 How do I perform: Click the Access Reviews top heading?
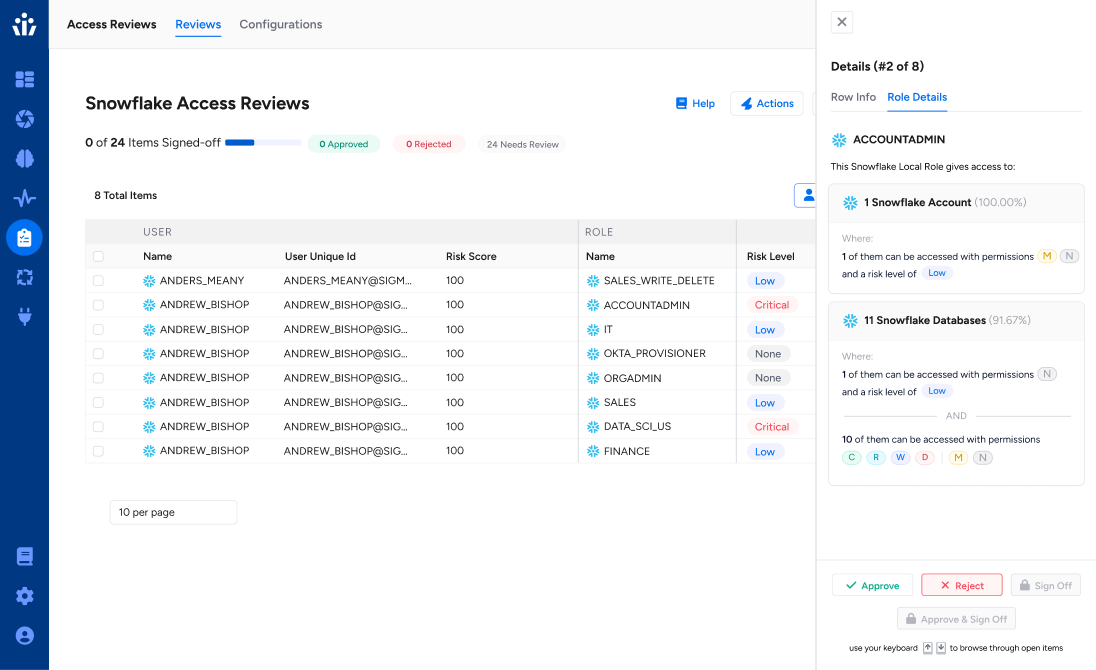coord(112,24)
